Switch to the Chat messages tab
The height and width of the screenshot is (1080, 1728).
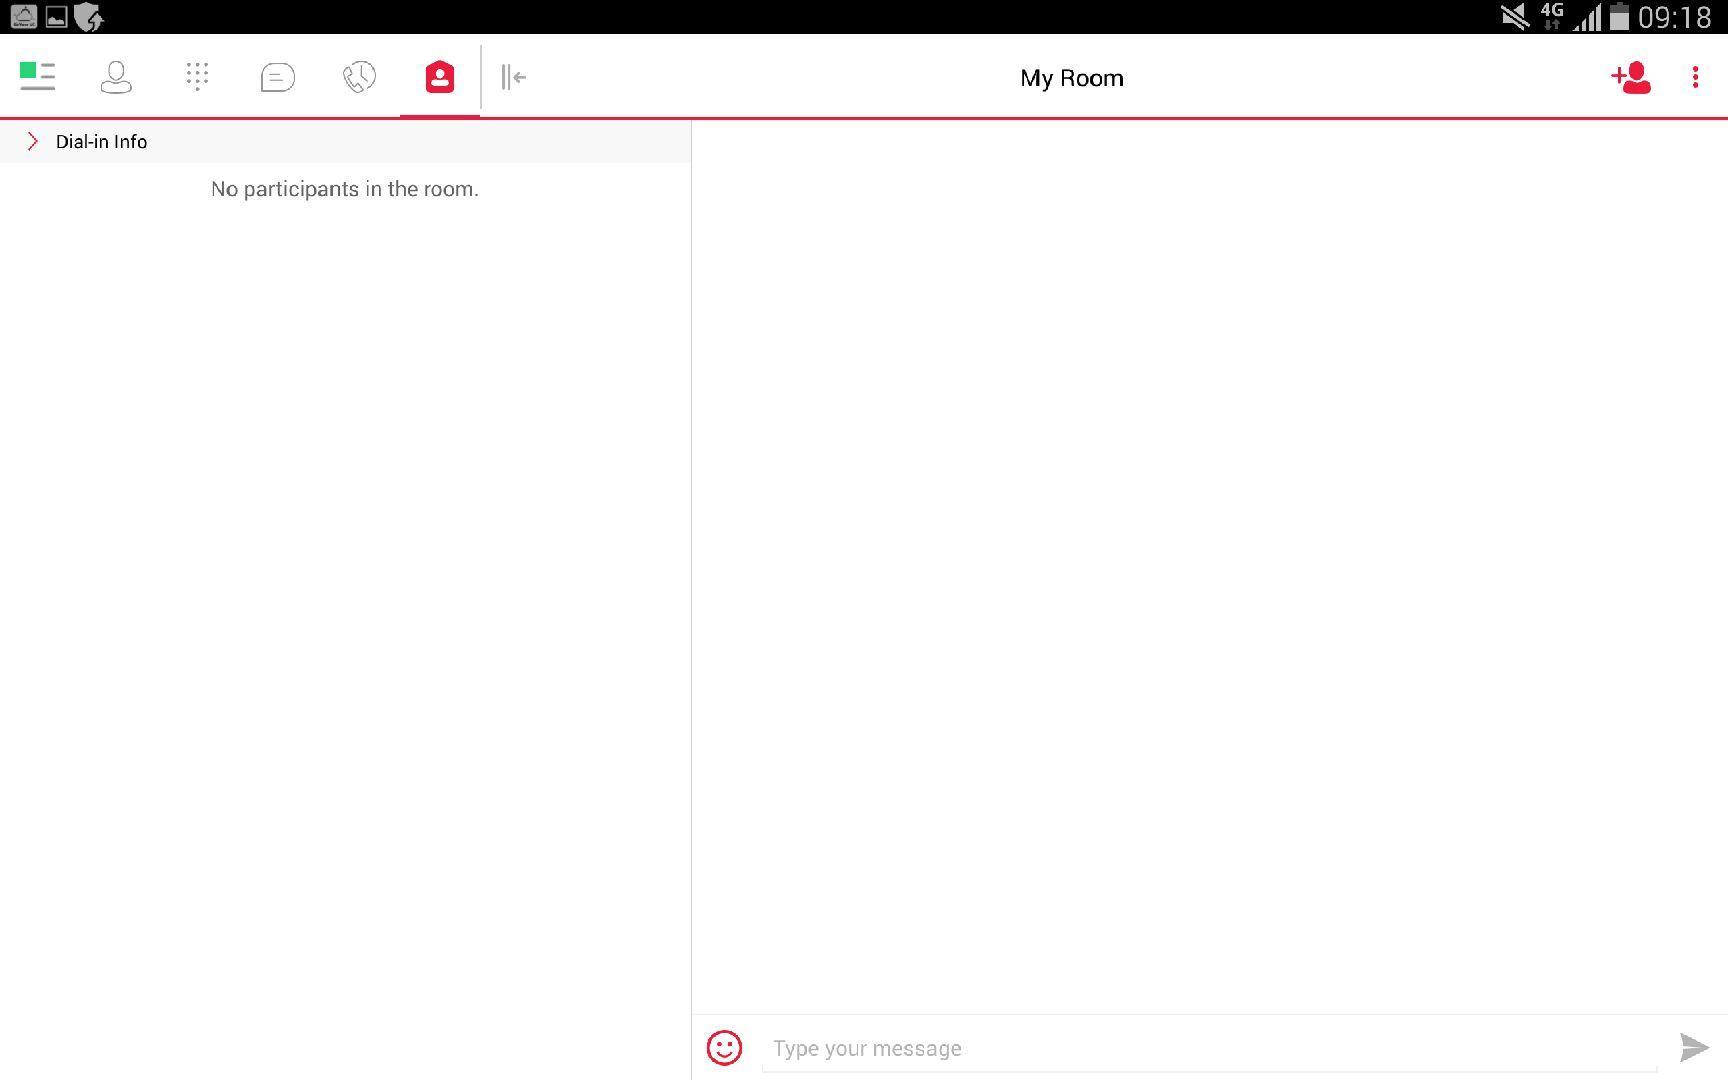point(277,77)
